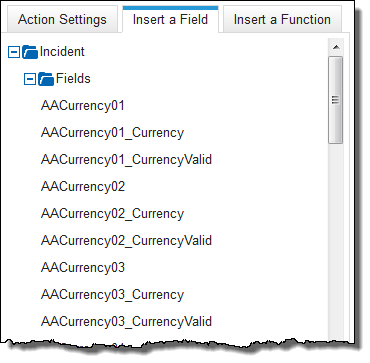Select the AACurrency01 field

pyautogui.click(x=83, y=106)
